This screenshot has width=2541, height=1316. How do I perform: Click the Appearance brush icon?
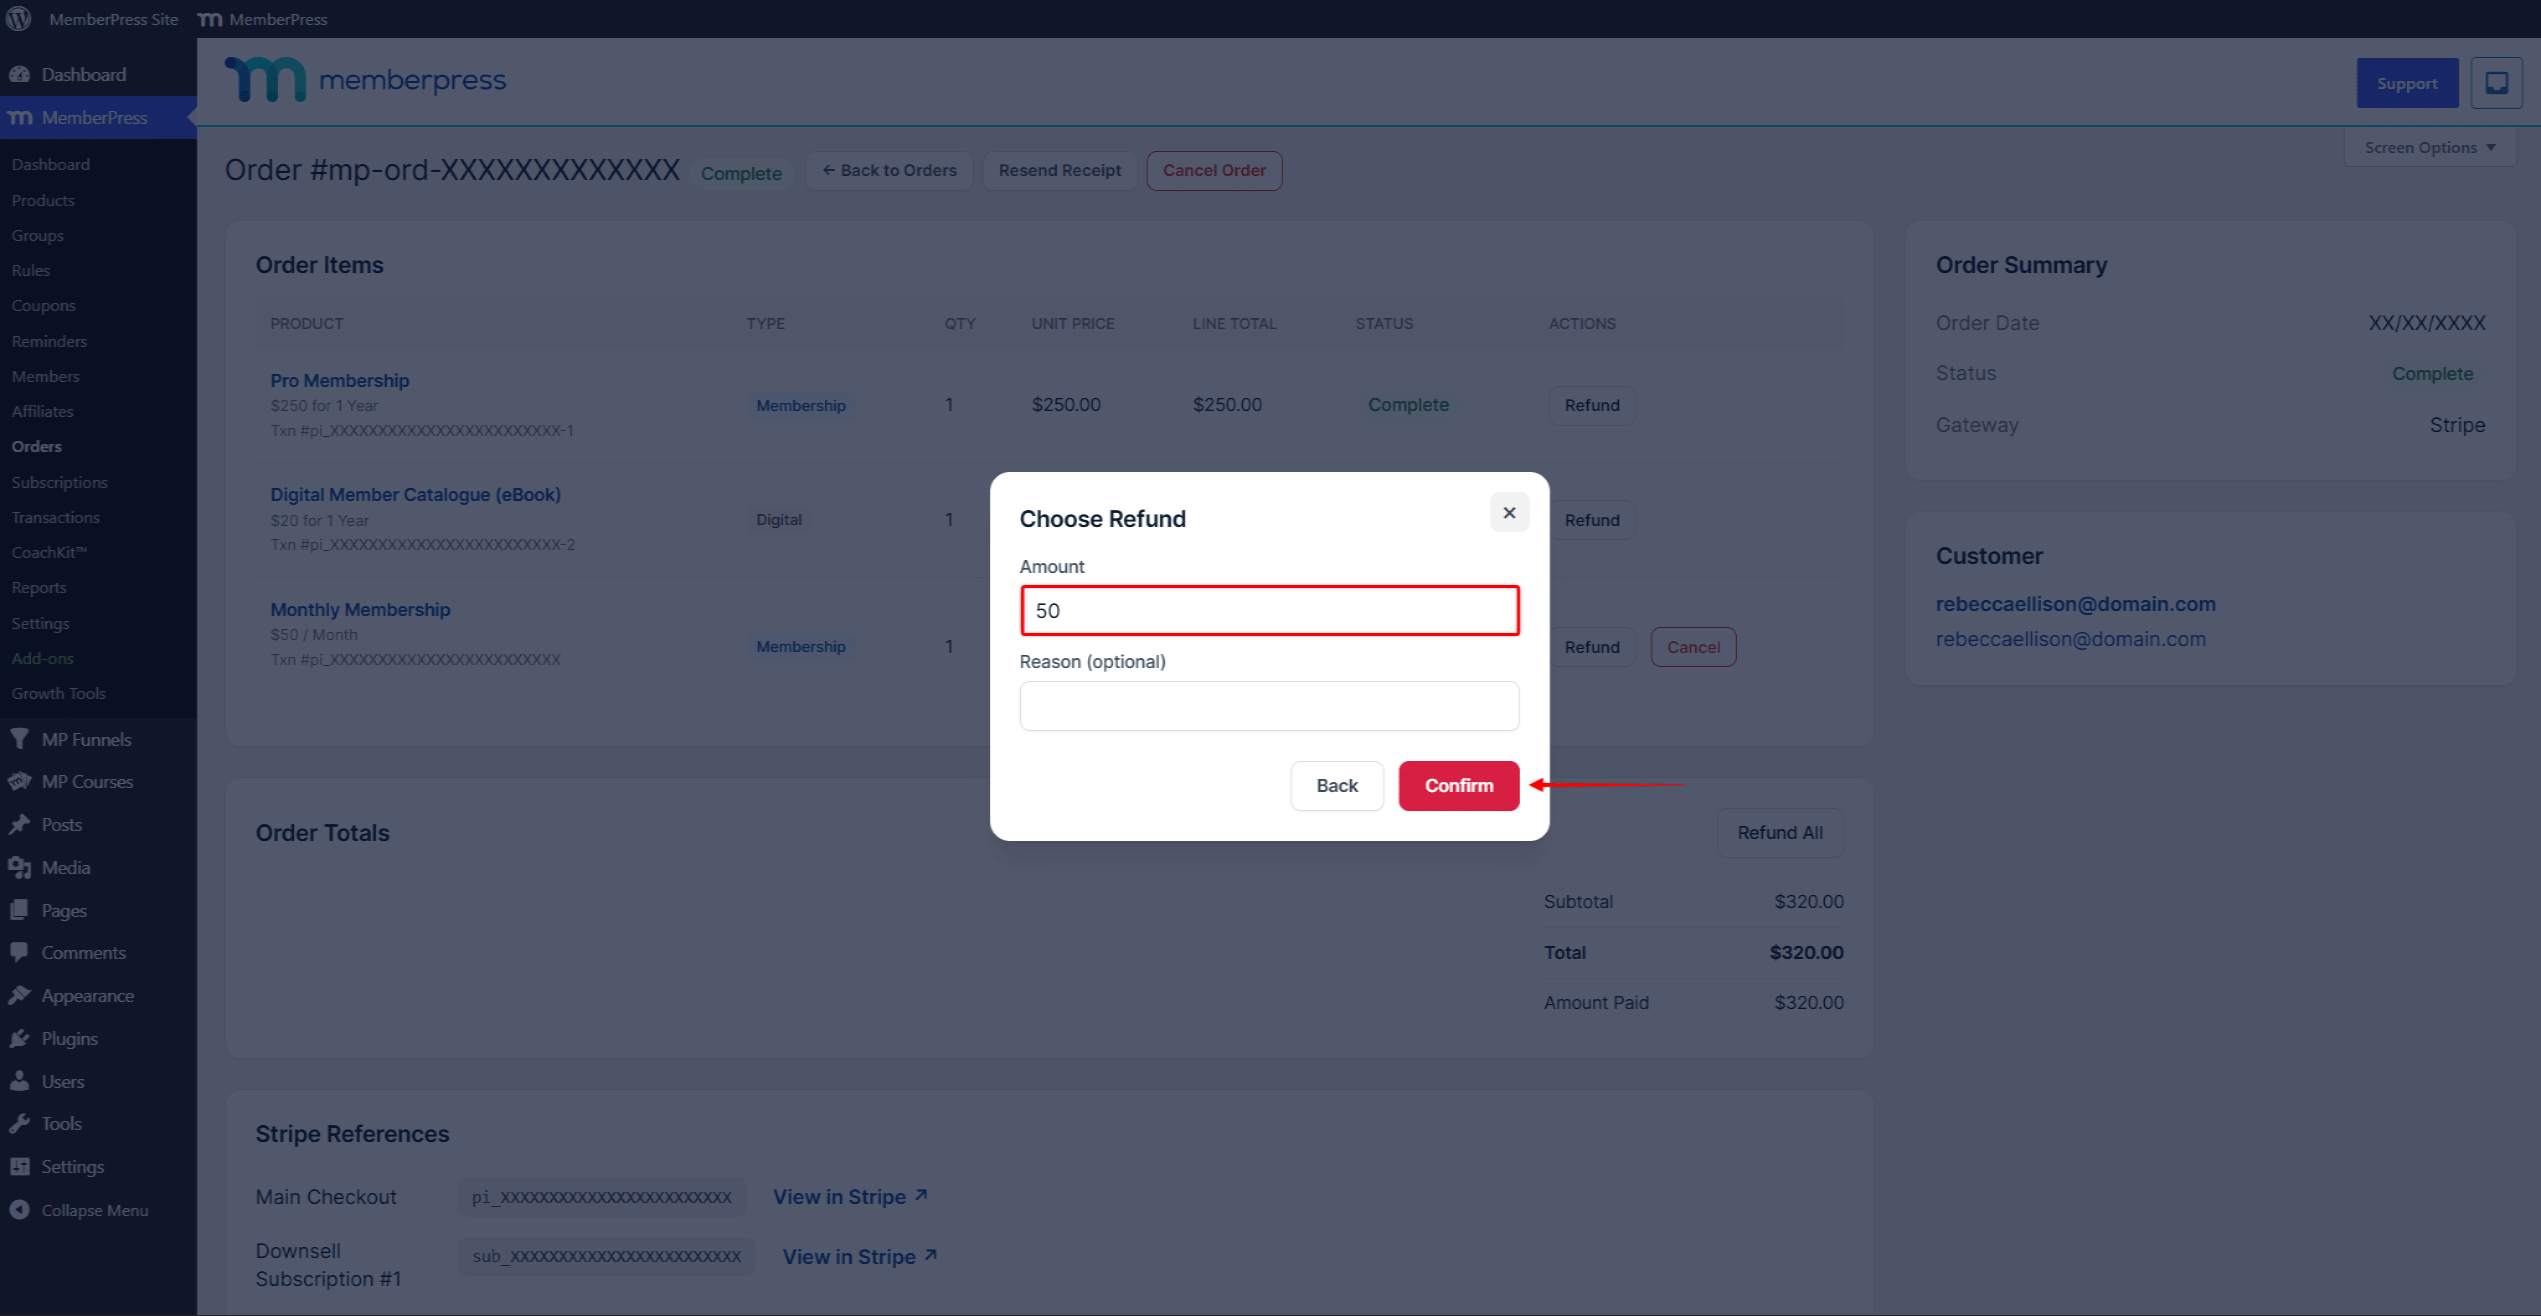[x=19, y=995]
